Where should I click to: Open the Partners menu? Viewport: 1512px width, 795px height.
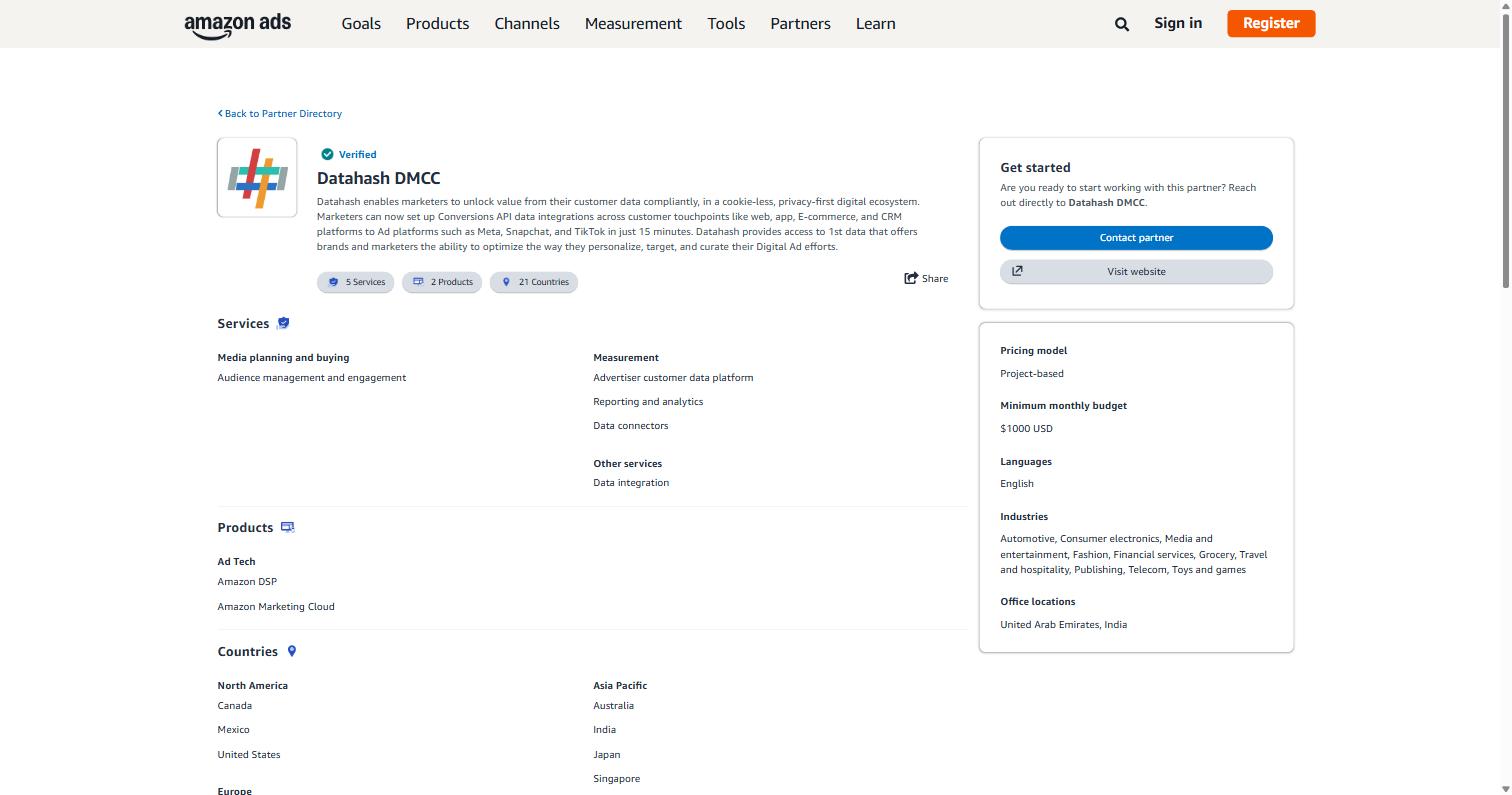click(x=800, y=23)
